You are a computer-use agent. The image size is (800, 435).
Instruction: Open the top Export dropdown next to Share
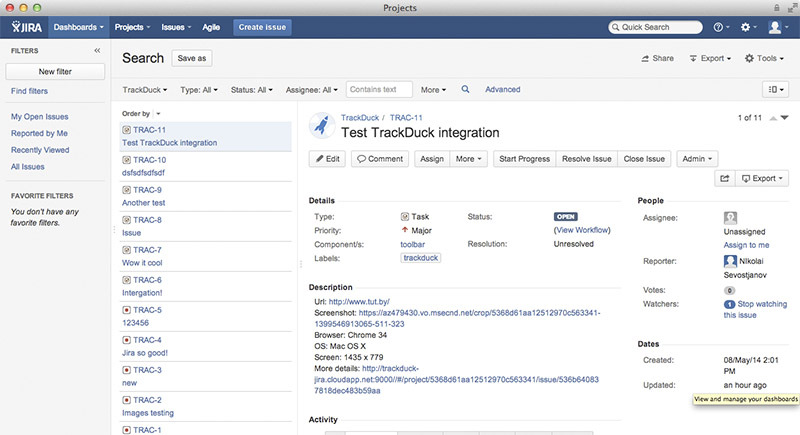710,58
